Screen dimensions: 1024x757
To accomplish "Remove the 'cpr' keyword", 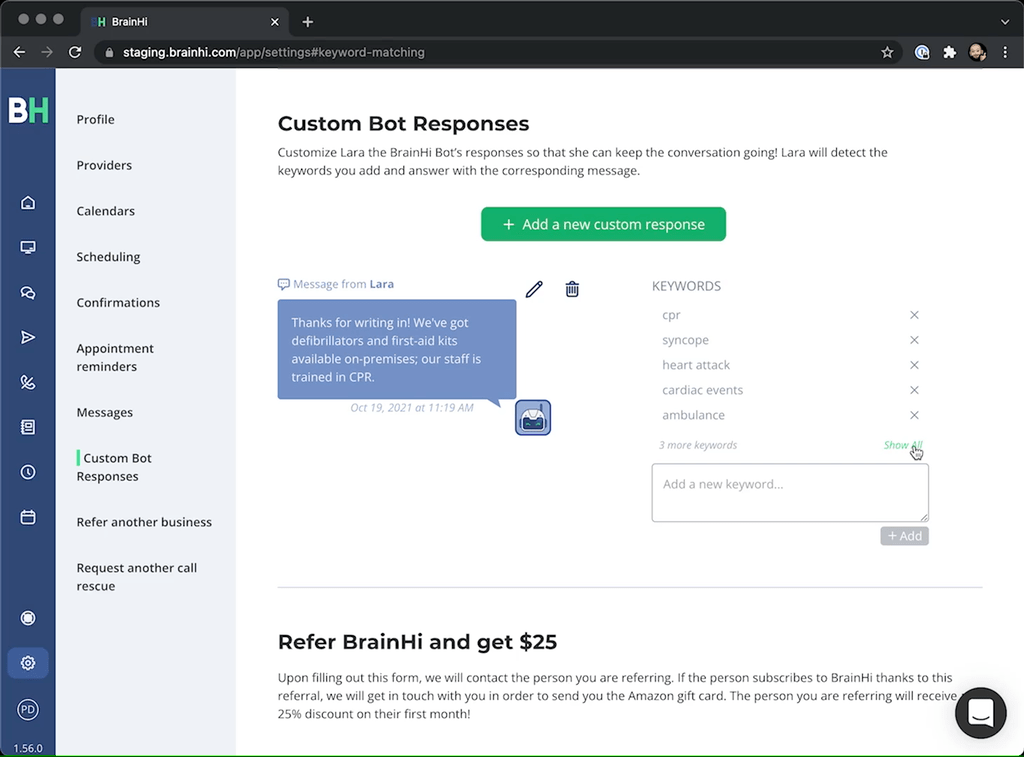I will tap(914, 315).
